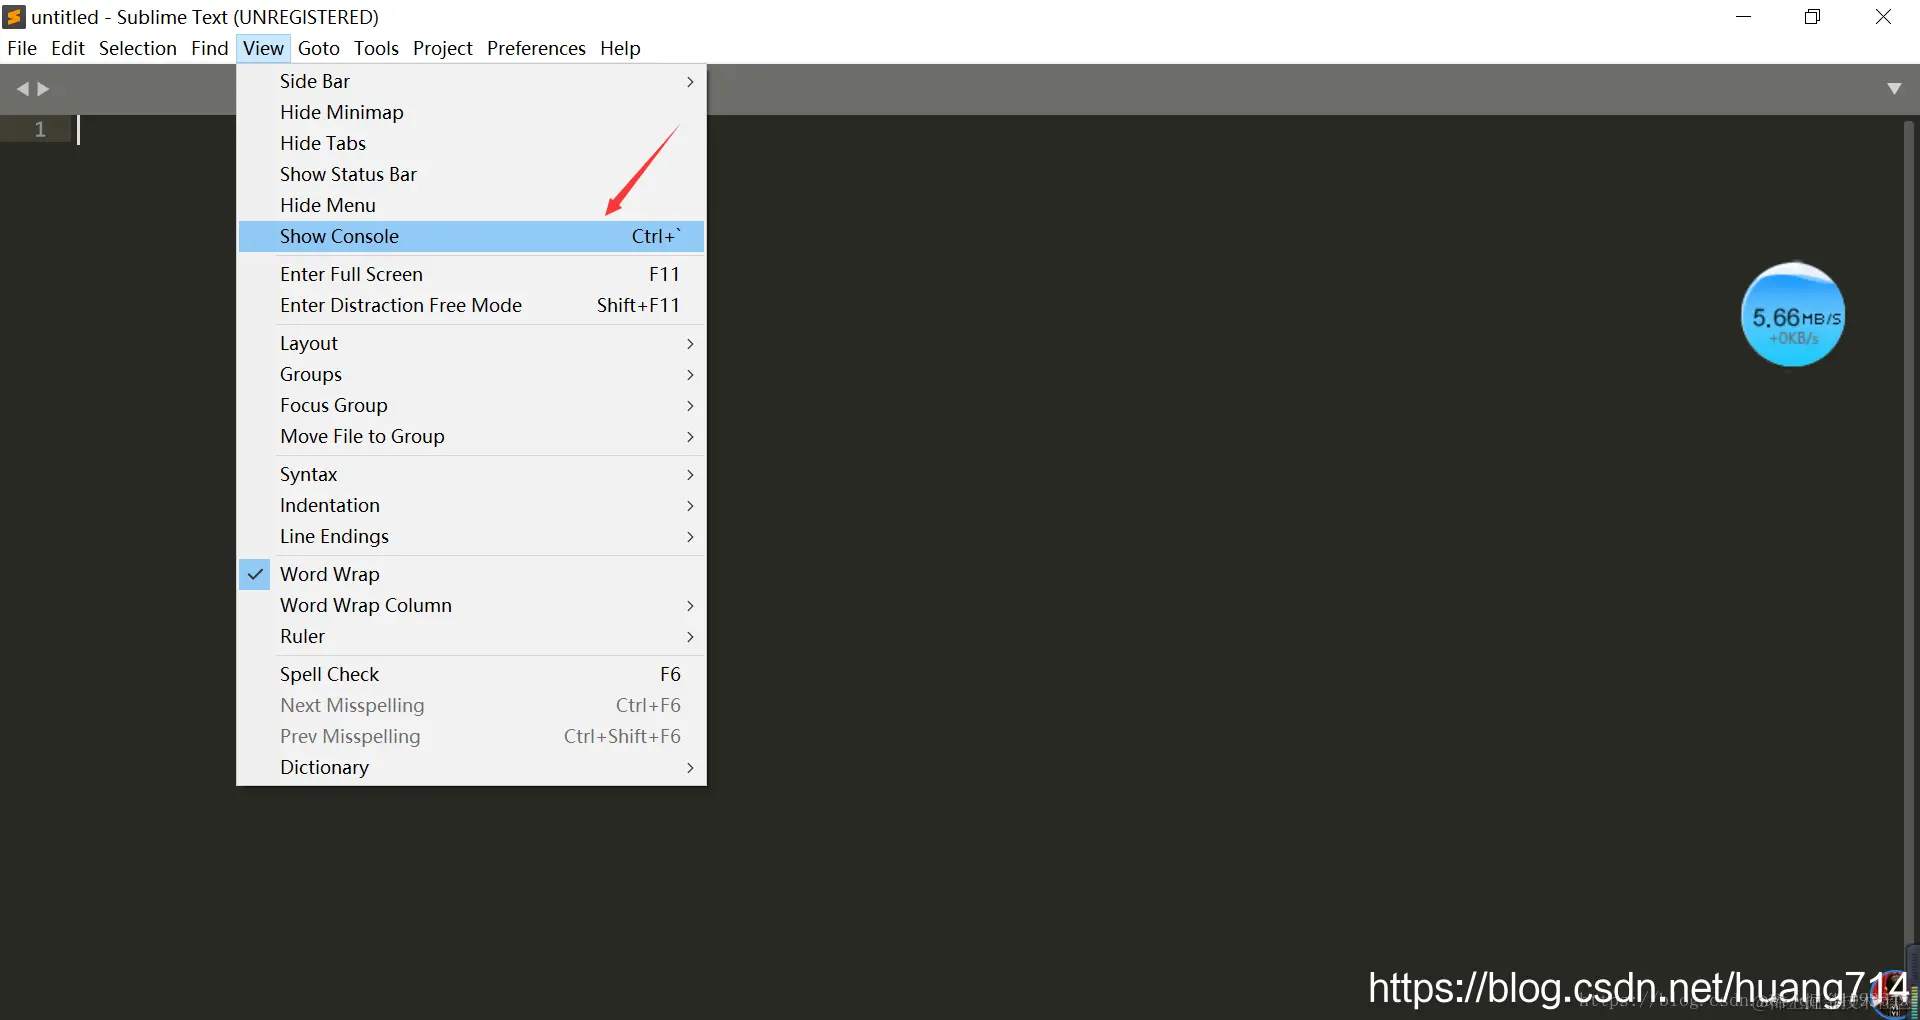The width and height of the screenshot is (1920, 1020).
Task: Open the Find menu
Action: click(x=210, y=48)
